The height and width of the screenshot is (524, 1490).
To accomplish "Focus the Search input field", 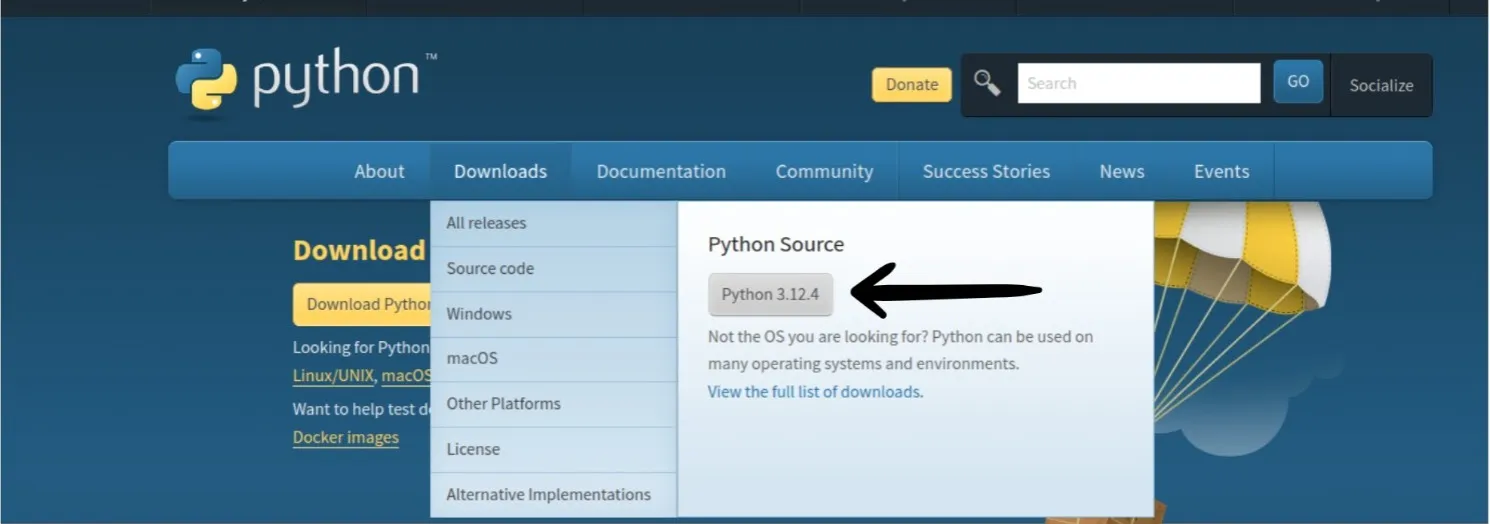I will click(1139, 83).
